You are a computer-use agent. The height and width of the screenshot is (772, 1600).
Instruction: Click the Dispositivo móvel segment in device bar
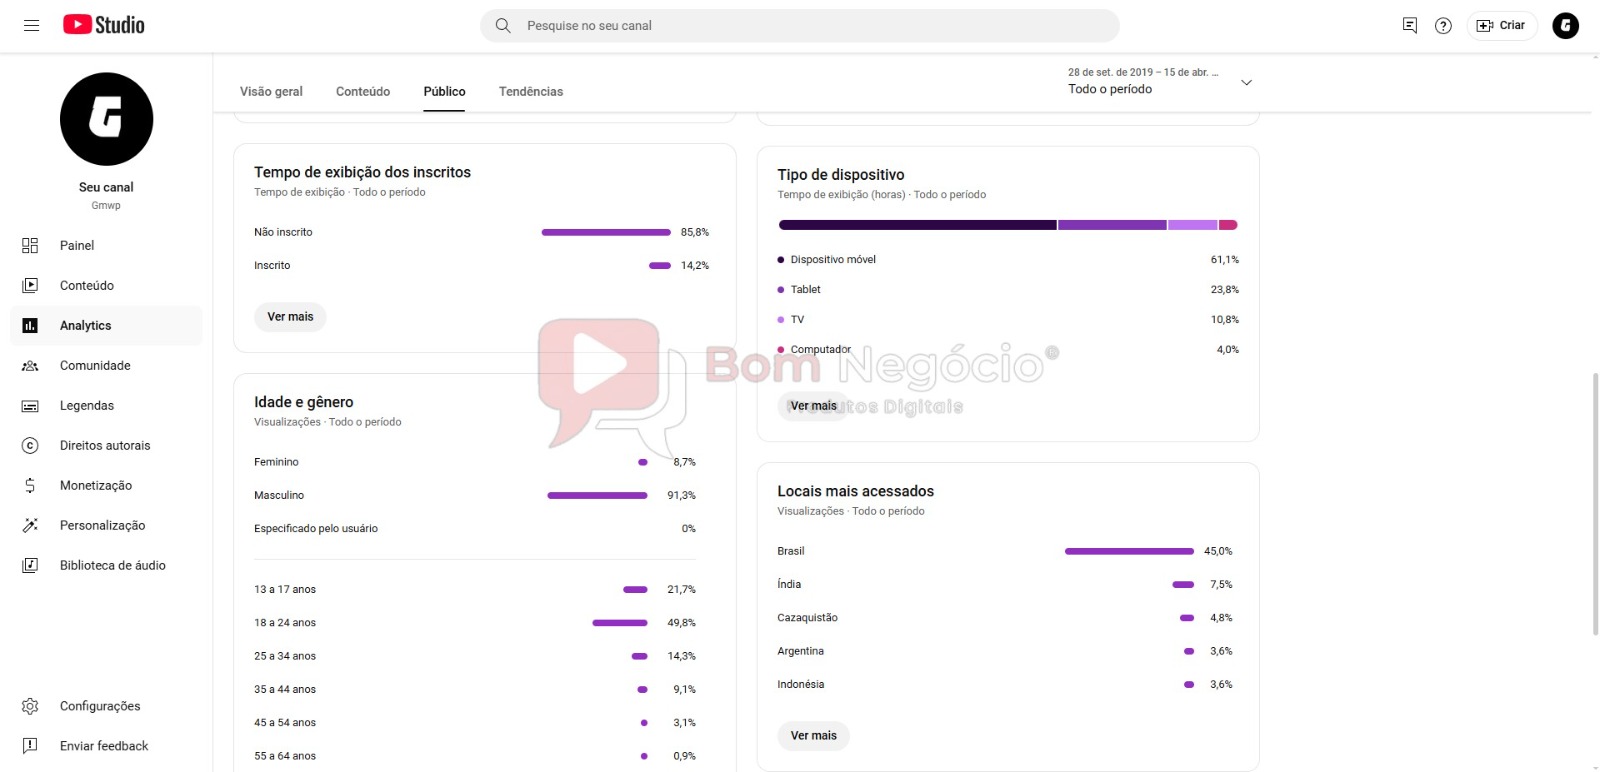[917, 225]
